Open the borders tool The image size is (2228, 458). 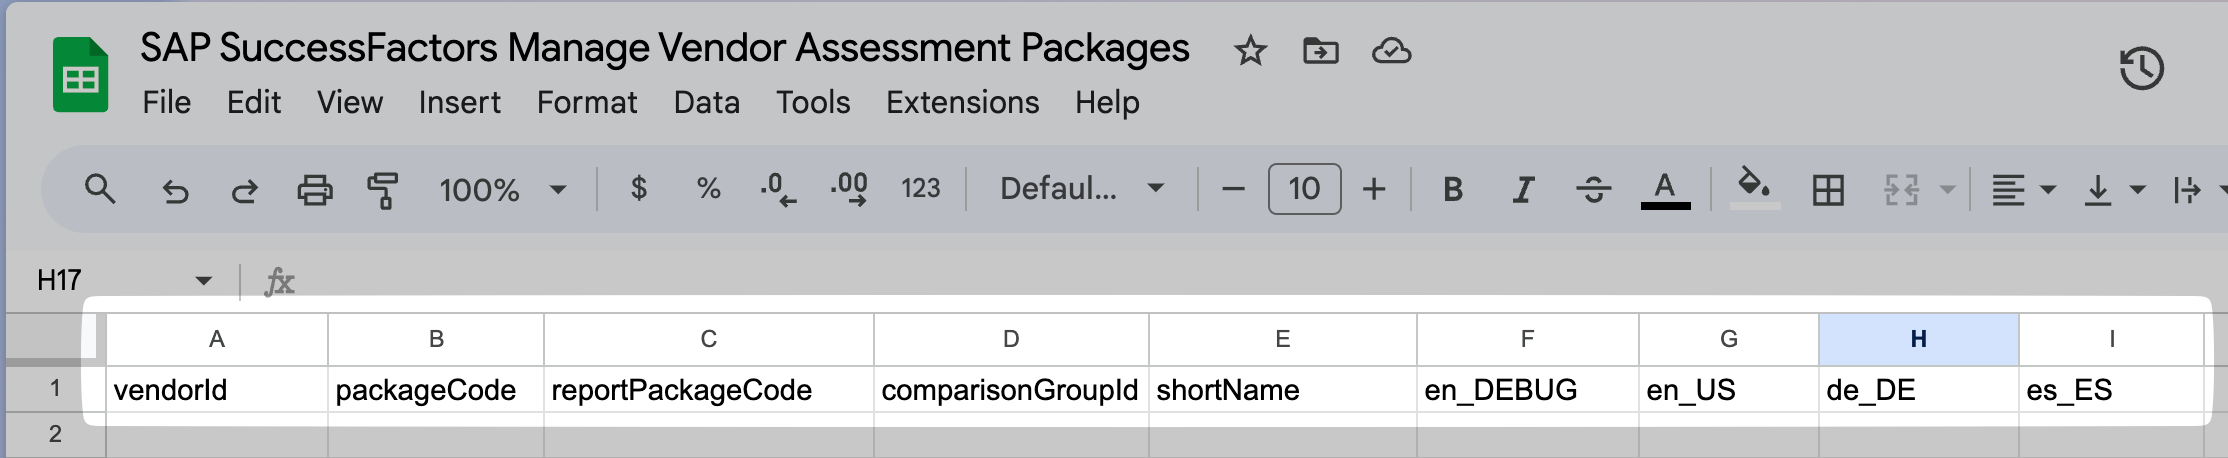tap(1828, 189)
